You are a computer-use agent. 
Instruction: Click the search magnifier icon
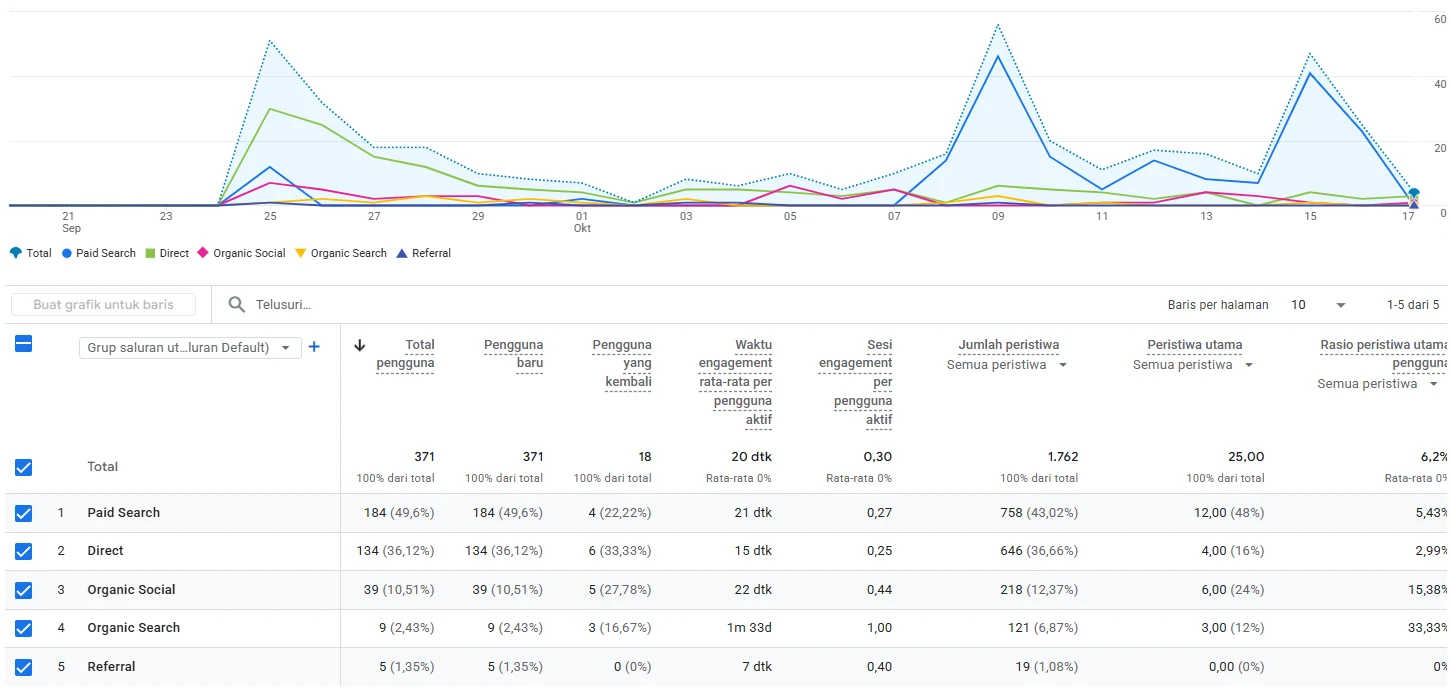click(237, 305)
